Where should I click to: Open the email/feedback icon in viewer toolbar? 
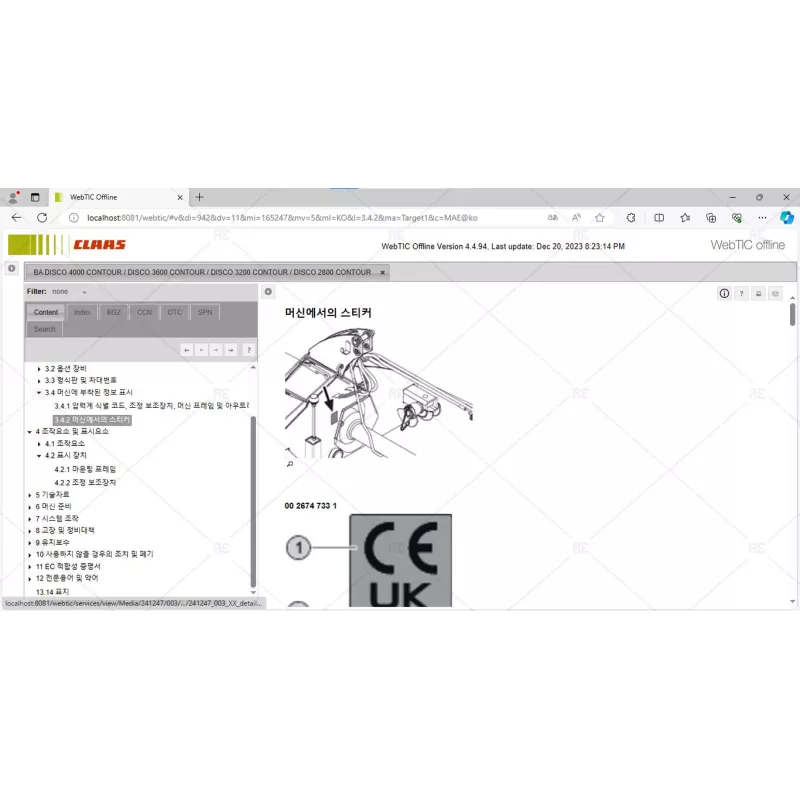775,293
